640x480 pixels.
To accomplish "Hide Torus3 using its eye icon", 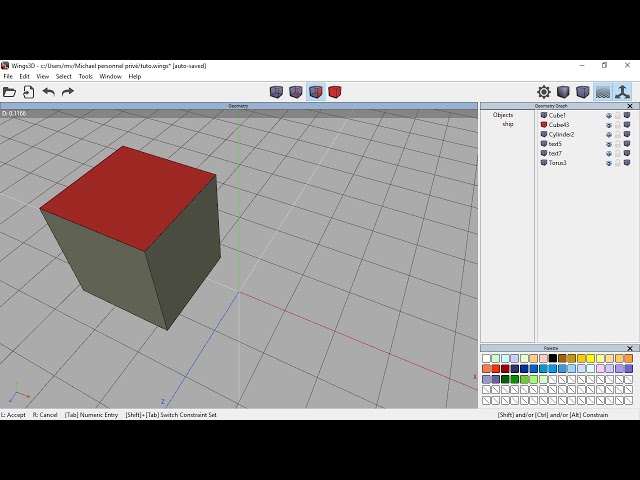I will click(609, 163).
